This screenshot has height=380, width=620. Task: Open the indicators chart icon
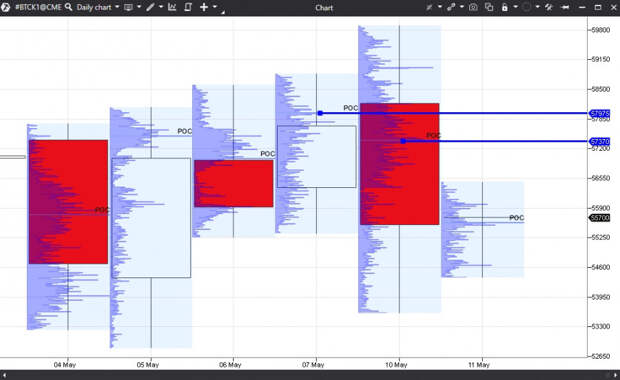(172, 7)
